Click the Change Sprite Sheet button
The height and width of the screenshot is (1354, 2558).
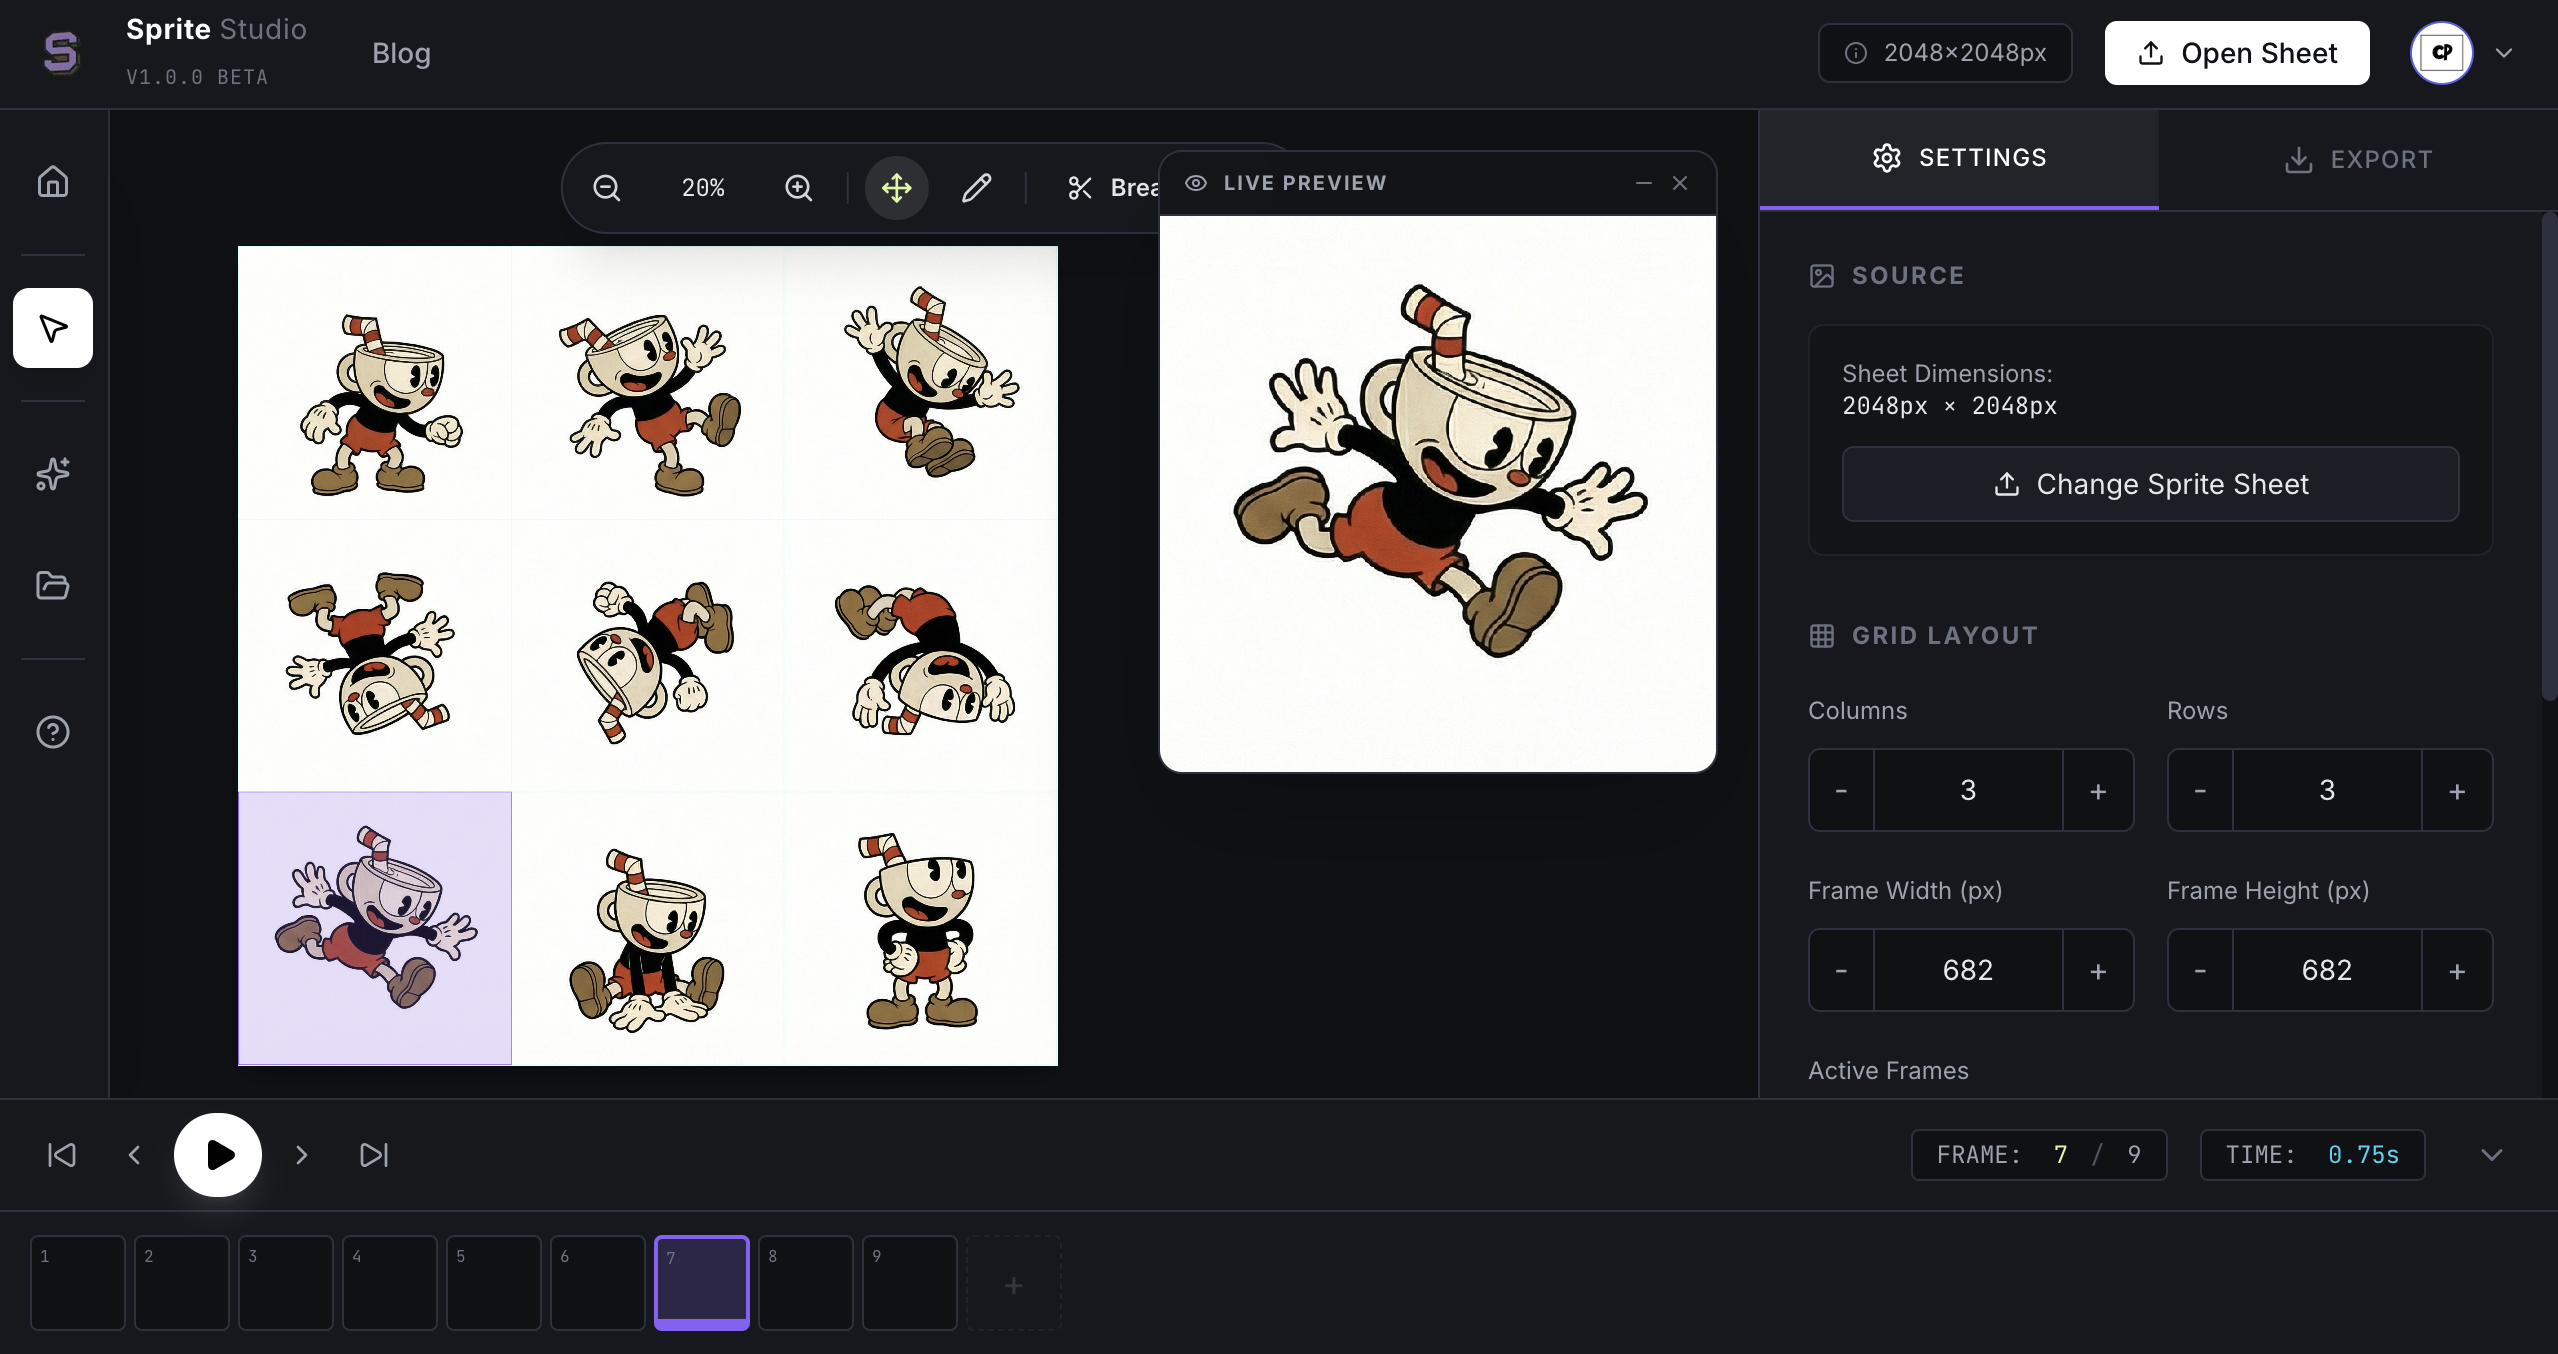[2148, 484]
